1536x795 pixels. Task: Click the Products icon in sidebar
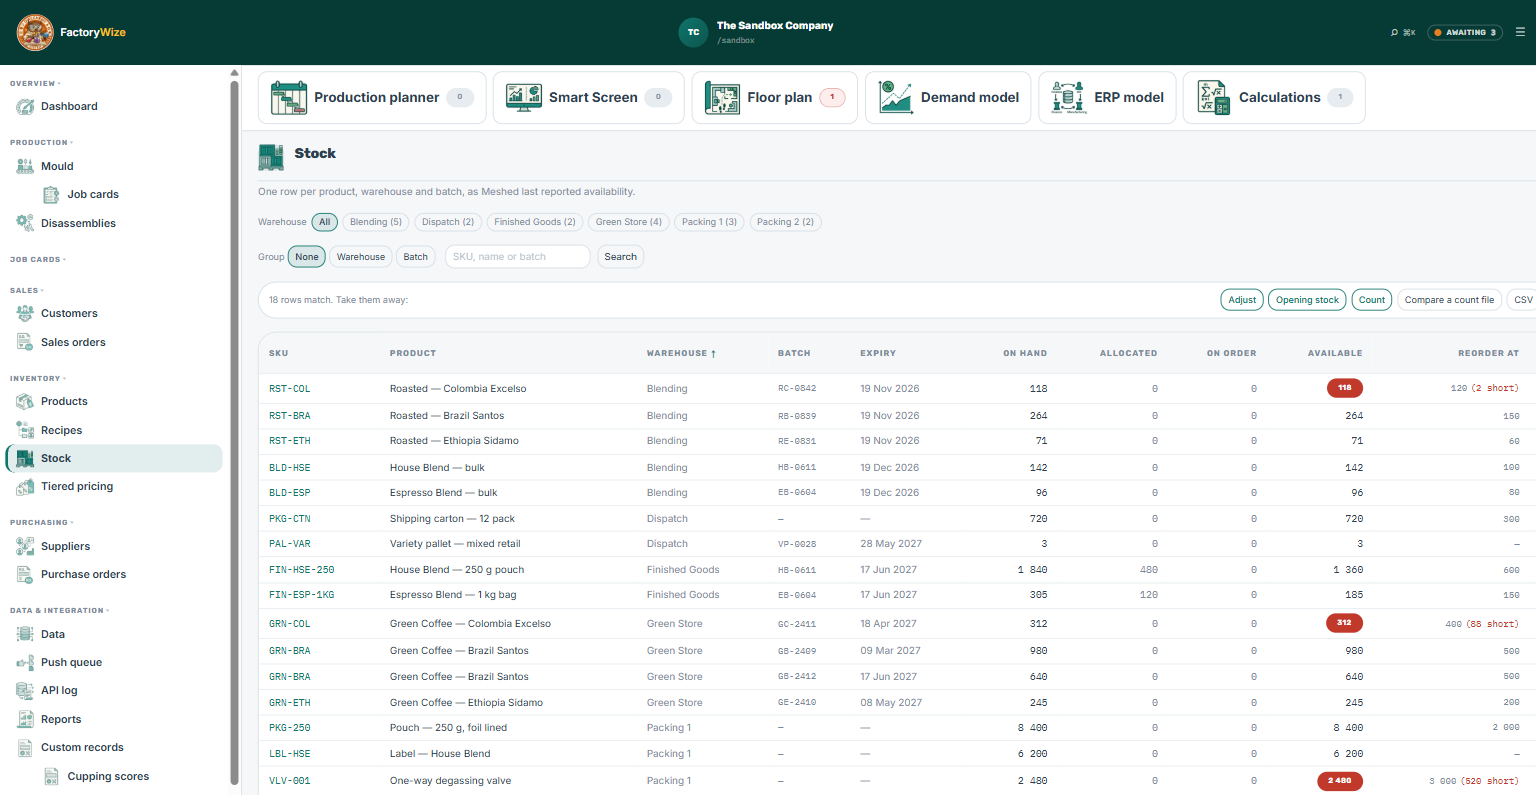25,401
